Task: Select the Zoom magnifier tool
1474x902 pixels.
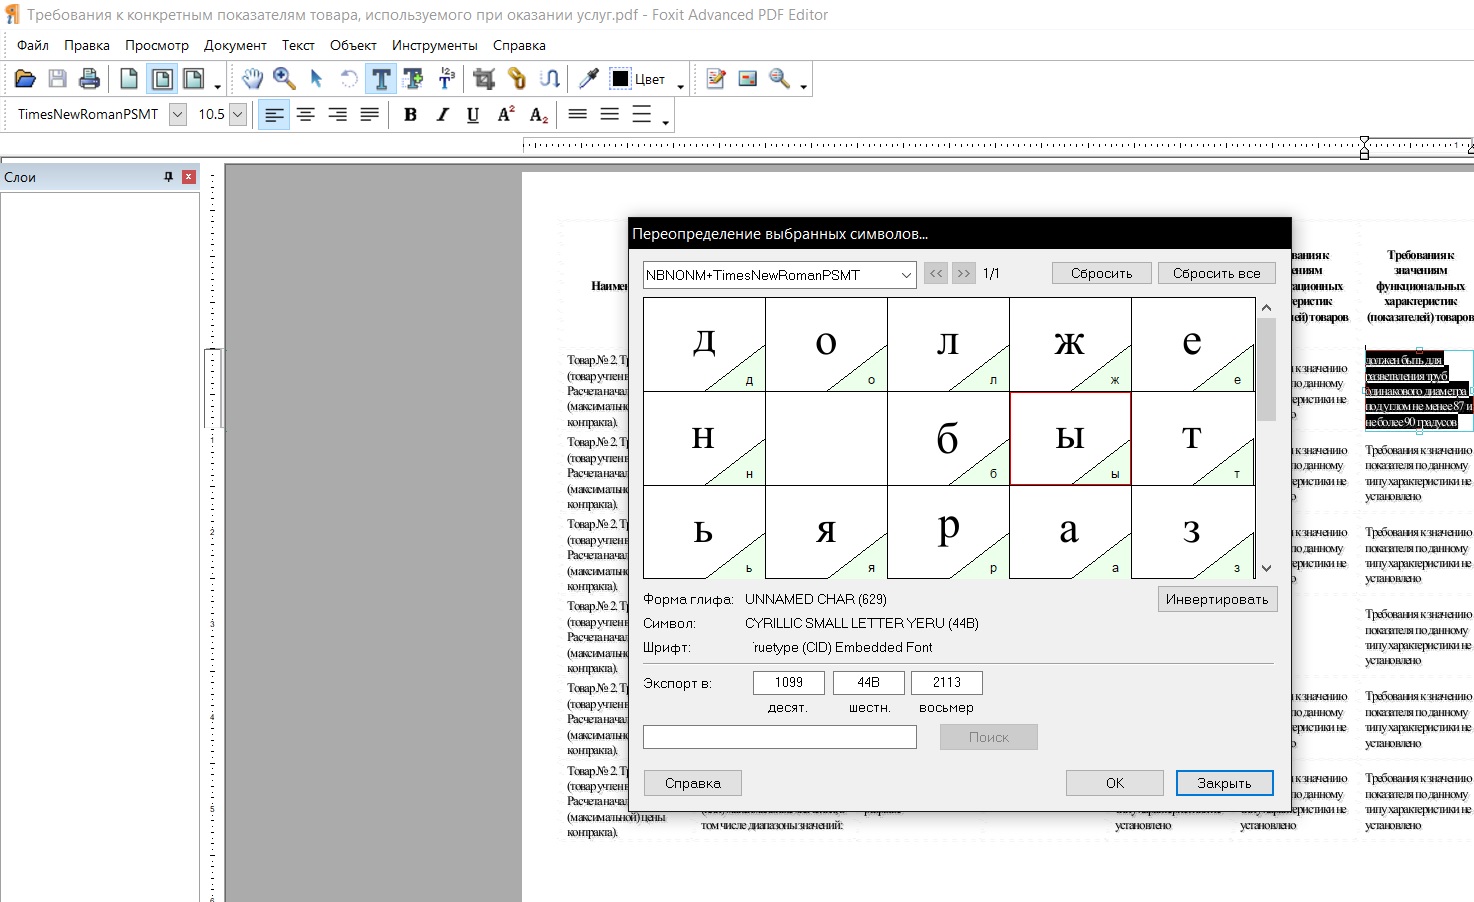Action: [x=284, y=79]
